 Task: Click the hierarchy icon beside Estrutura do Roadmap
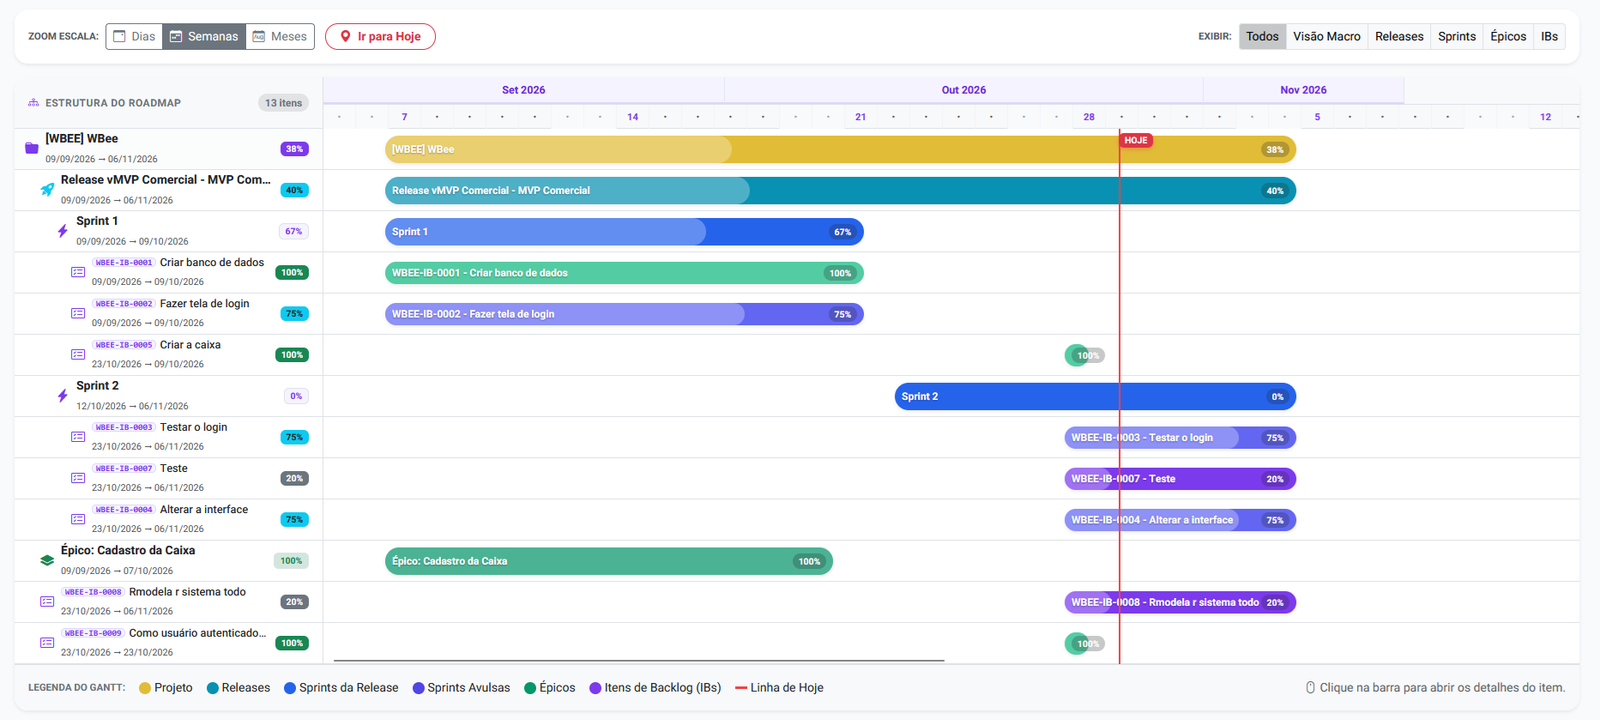[x=33, y=103]
